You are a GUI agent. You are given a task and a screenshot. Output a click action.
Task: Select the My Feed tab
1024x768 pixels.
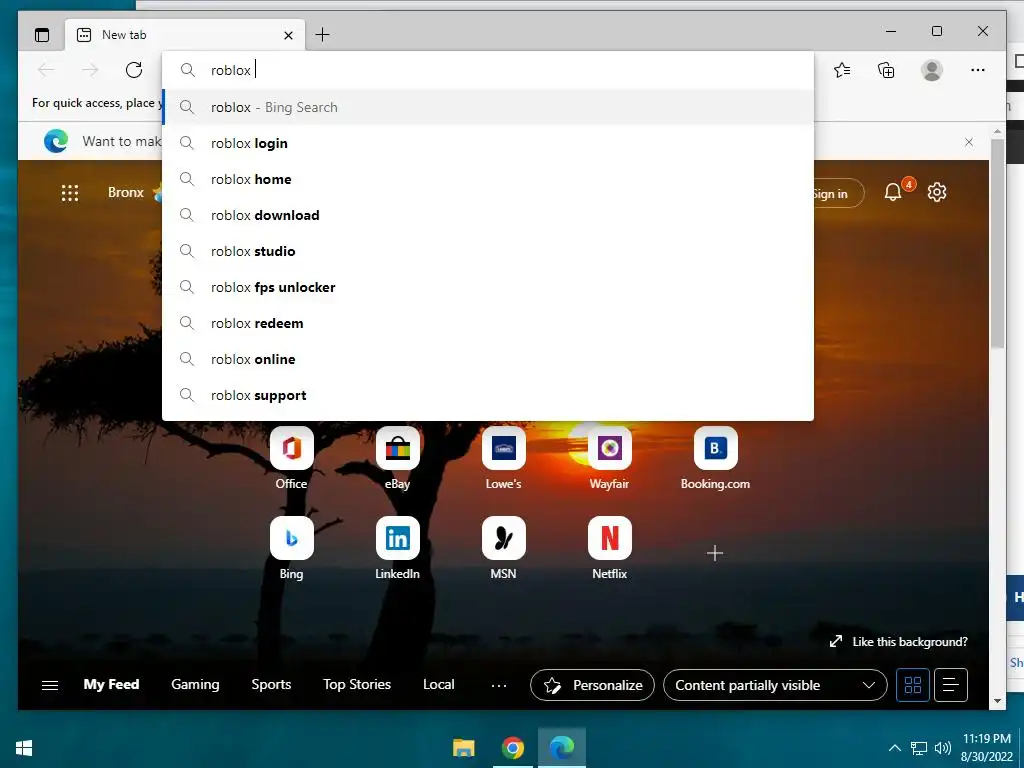coord(111,684)
